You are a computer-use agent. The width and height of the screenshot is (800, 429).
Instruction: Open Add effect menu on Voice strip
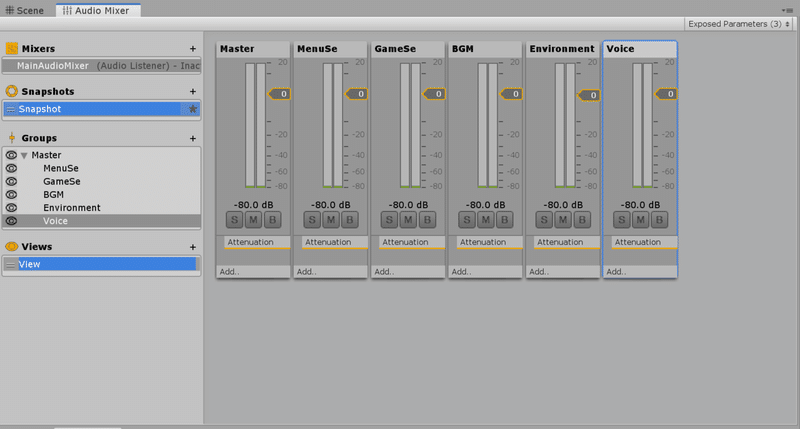pos(640,272)
